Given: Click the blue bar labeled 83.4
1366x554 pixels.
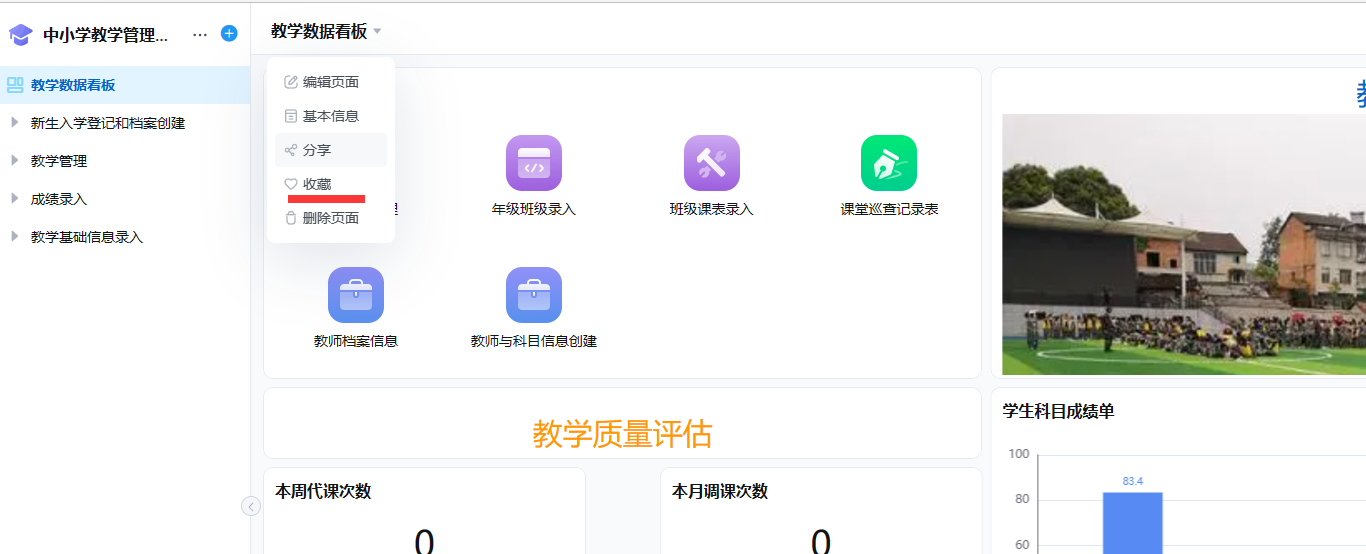Looking at the screenshot, I should point(1132,522).
